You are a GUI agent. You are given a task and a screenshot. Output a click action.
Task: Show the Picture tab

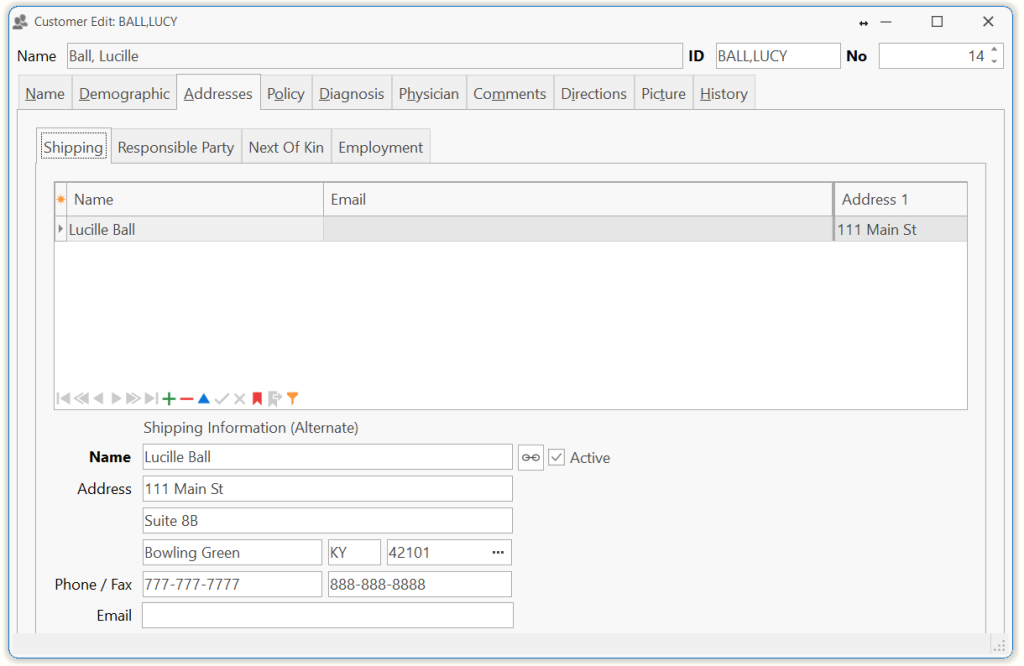click(x=663, y=94)
